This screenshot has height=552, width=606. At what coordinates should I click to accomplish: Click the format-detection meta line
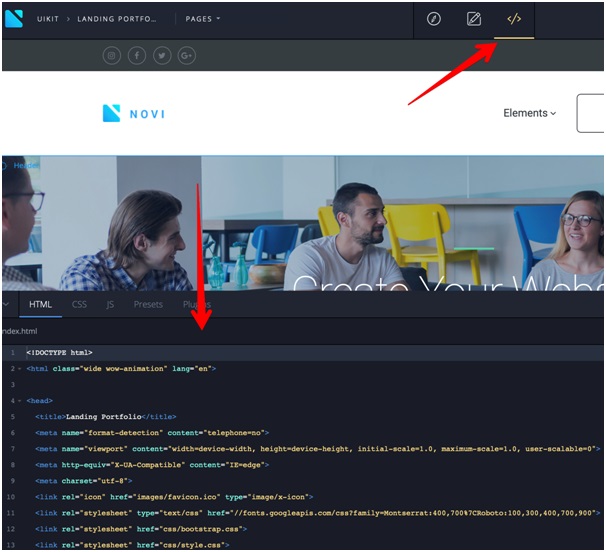(152, 433)
